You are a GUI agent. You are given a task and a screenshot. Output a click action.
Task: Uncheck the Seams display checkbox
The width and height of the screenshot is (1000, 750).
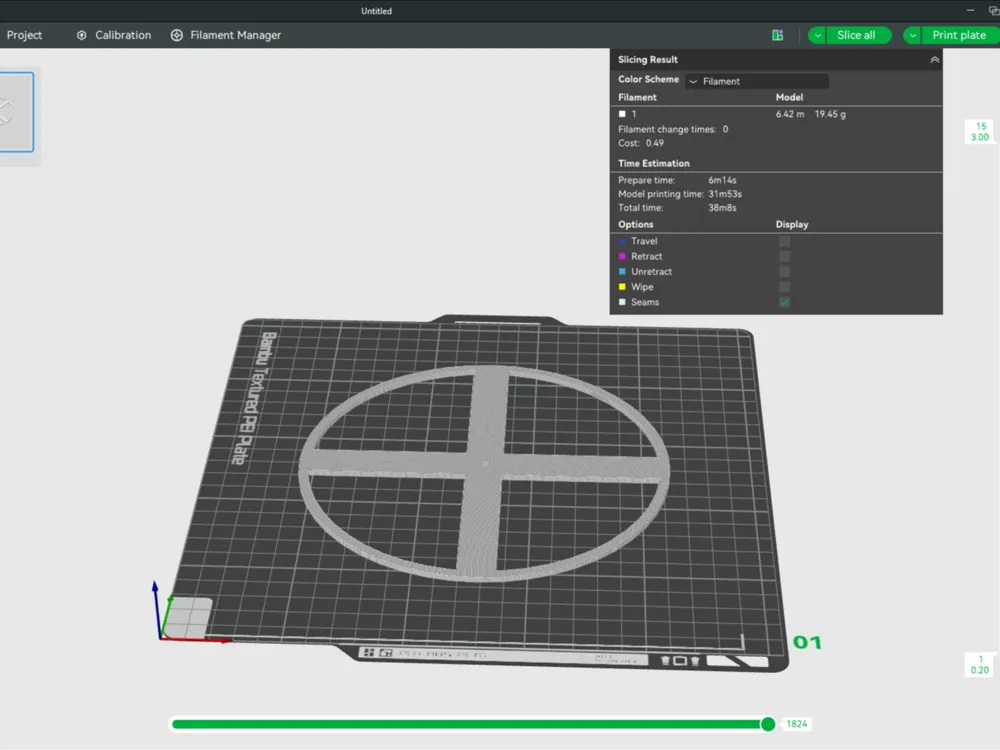pos(784,302)
